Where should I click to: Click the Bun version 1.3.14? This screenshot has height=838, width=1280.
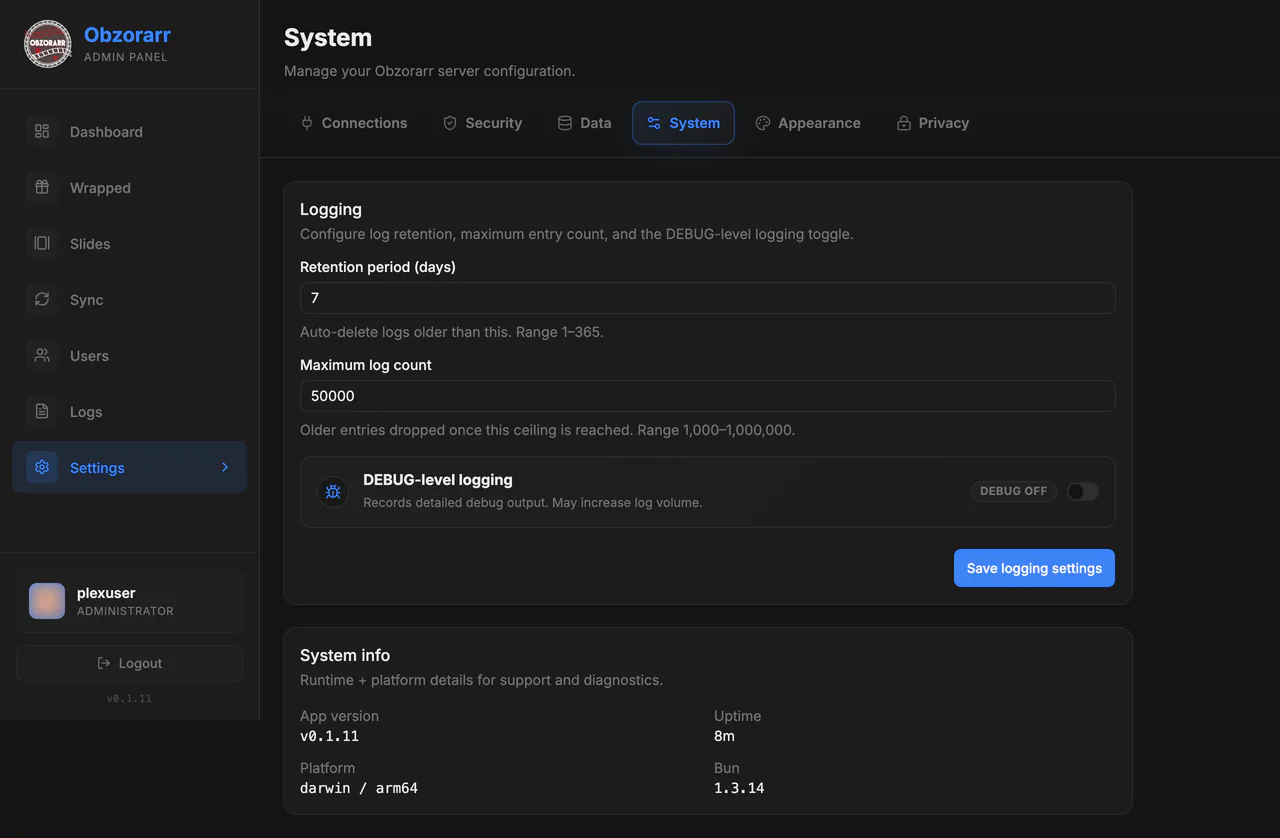click(739, 788)
